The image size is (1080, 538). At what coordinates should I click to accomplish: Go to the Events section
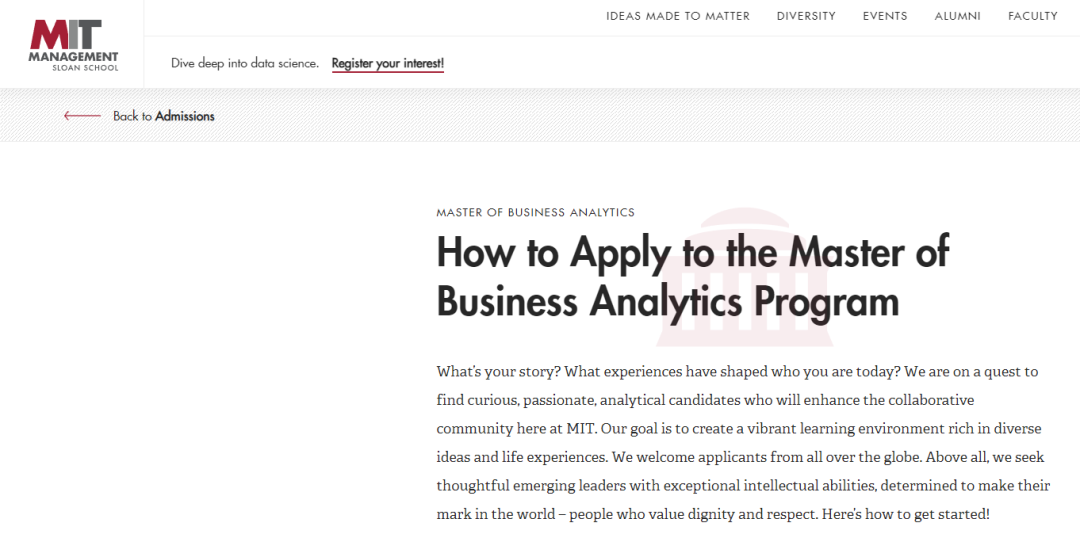click(x=885, y=16)
